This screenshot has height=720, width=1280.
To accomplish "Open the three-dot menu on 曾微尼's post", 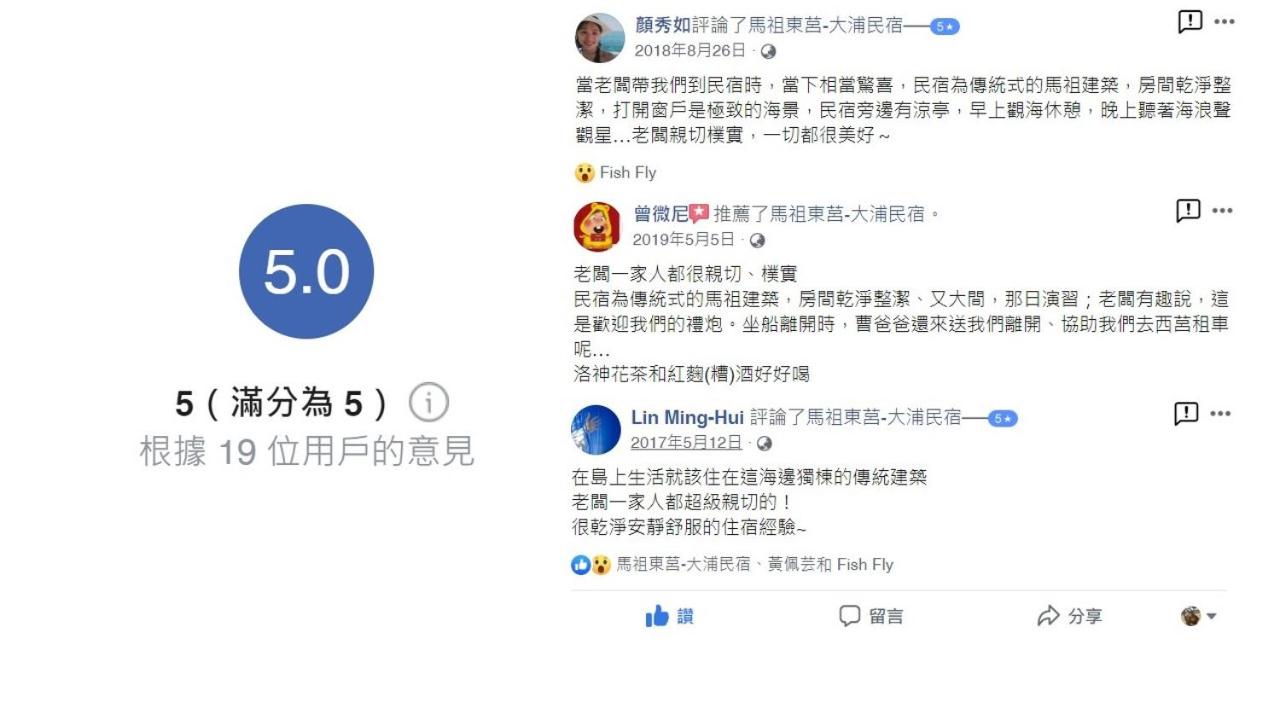I will click(1223, 211).
